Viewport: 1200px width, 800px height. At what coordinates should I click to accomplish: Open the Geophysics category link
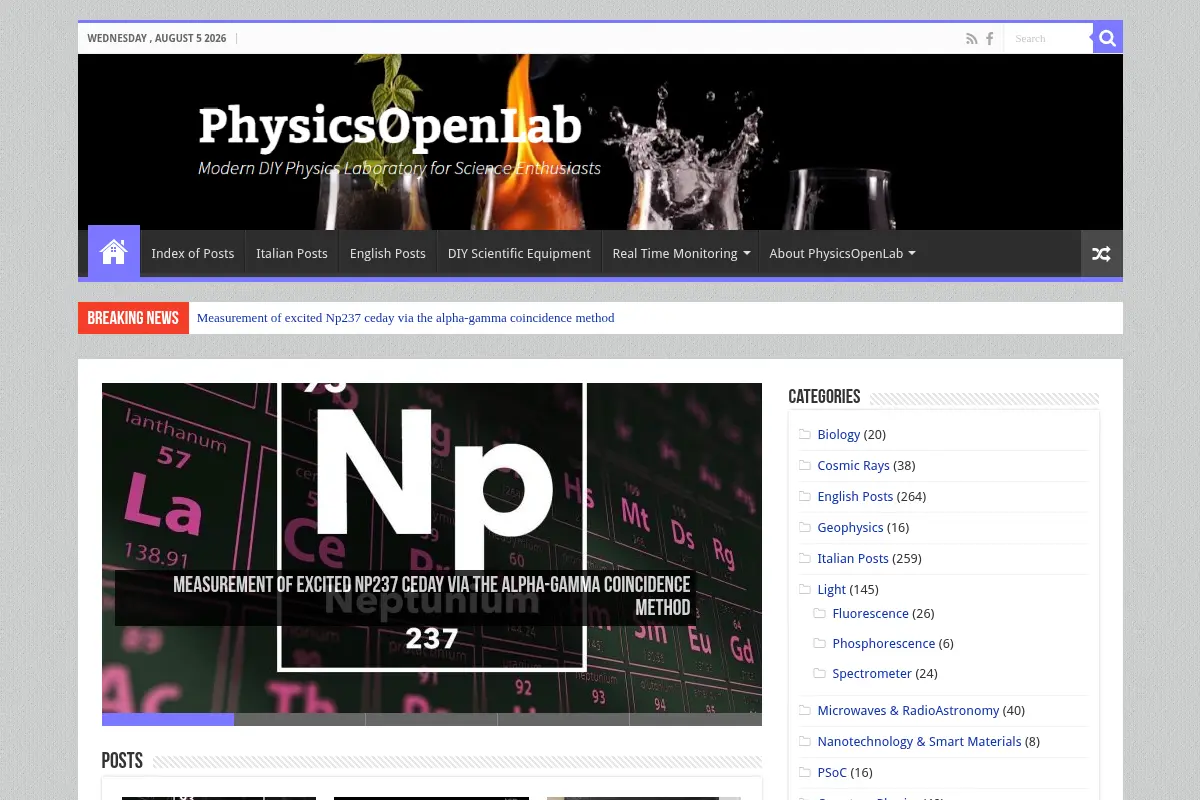tap(850, 527)
